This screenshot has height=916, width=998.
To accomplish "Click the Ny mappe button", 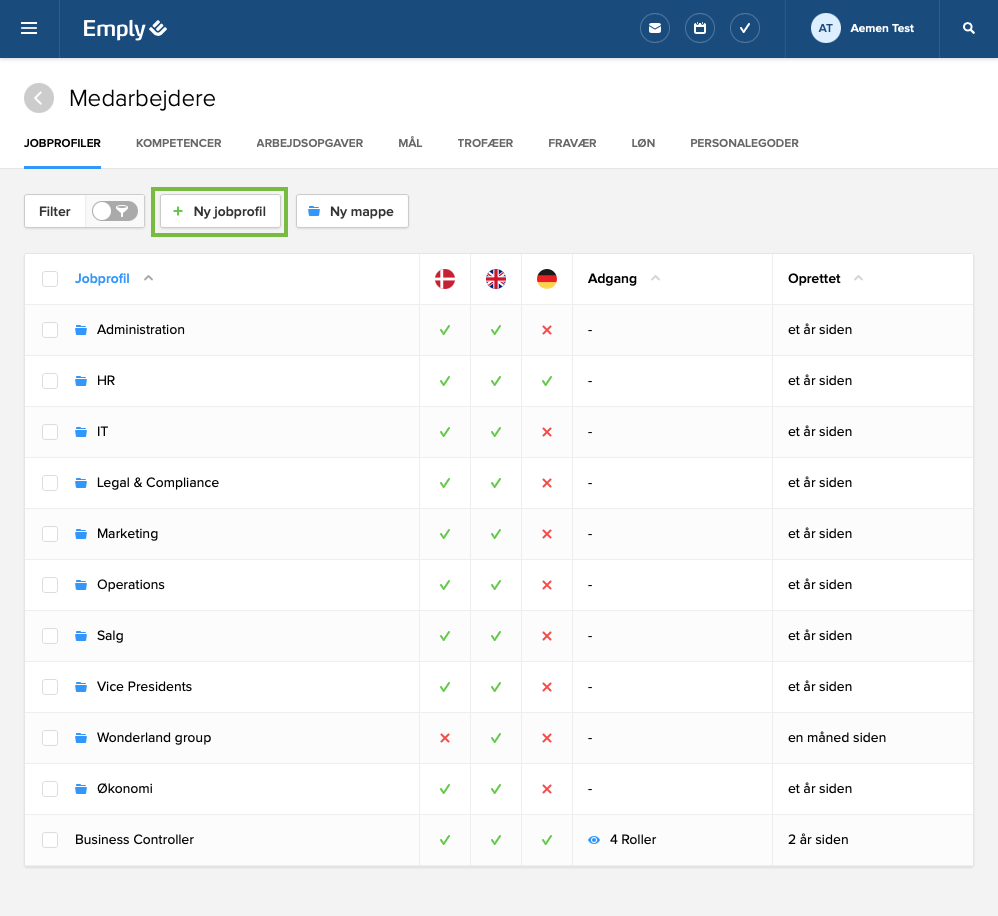I will point(352,211).
